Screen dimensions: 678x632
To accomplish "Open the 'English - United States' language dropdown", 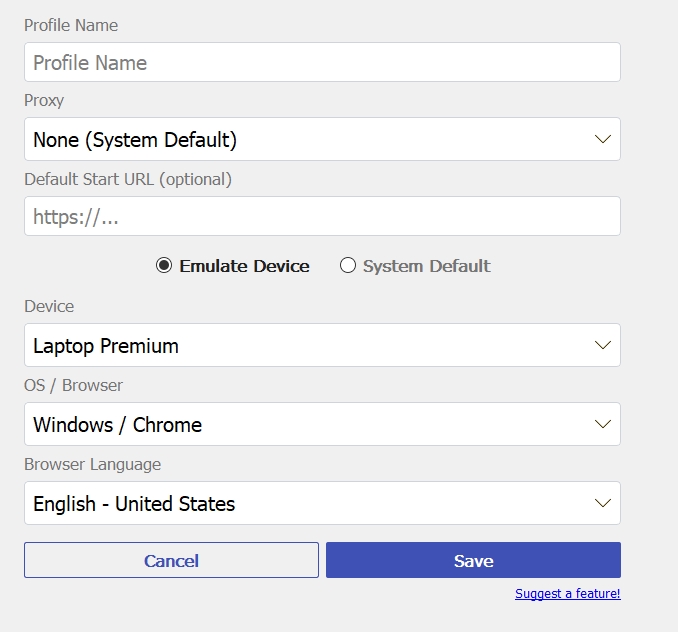I will pos(322,503).
